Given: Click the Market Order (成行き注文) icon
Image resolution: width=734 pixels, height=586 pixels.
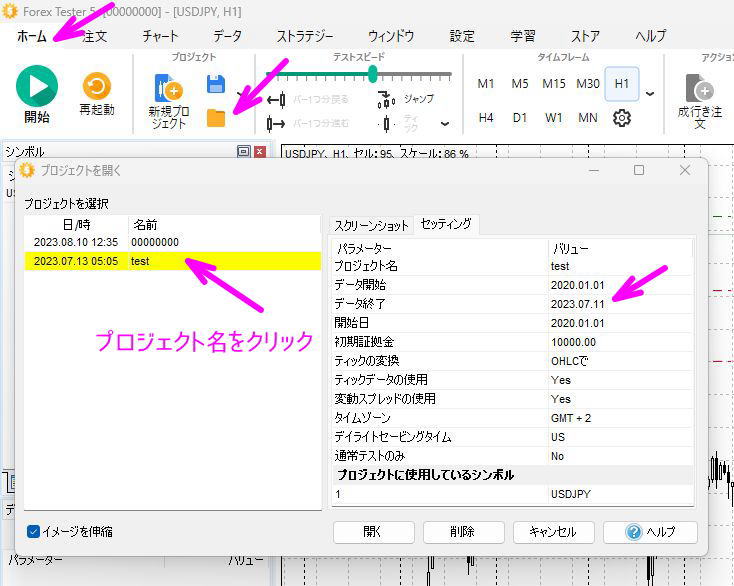Looking at the screenshot, I should (x=699, y=88).
